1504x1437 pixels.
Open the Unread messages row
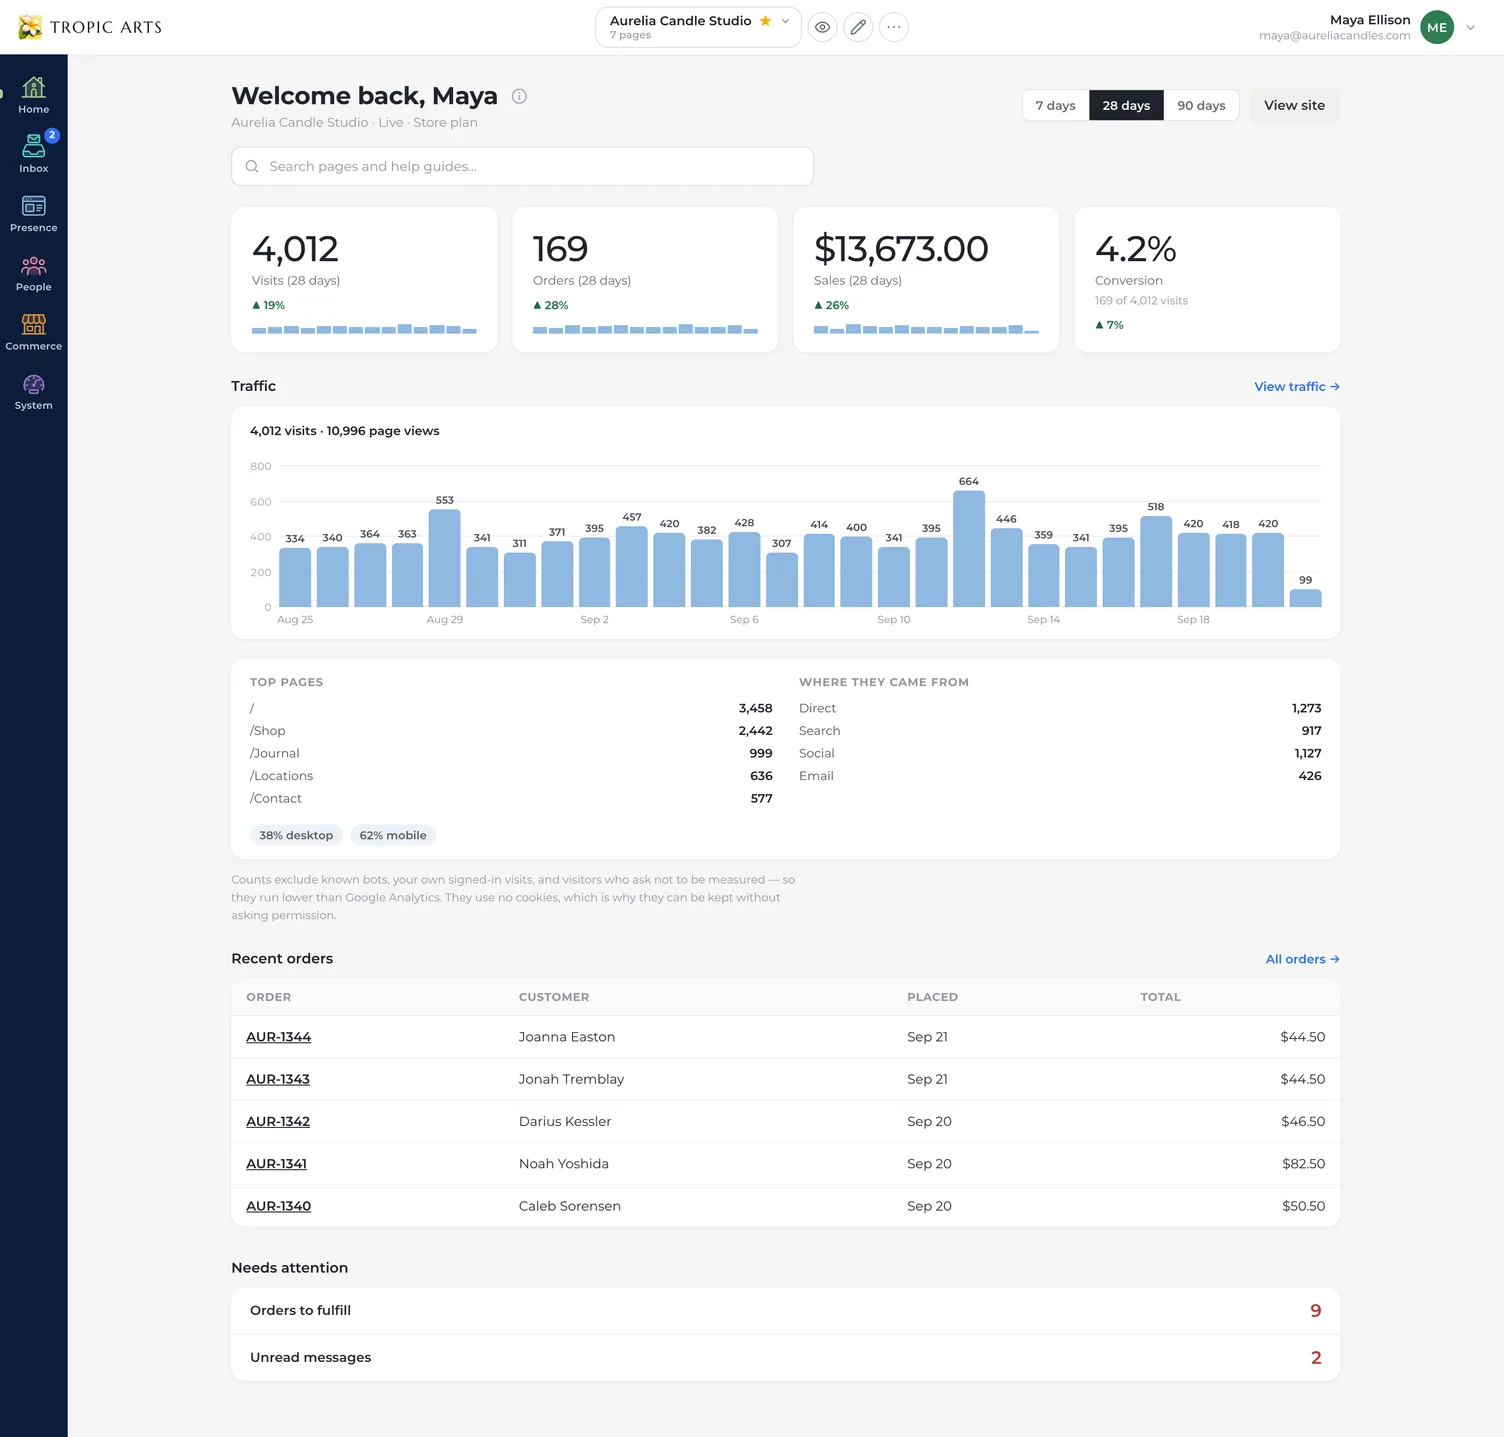click(785, 1358)
